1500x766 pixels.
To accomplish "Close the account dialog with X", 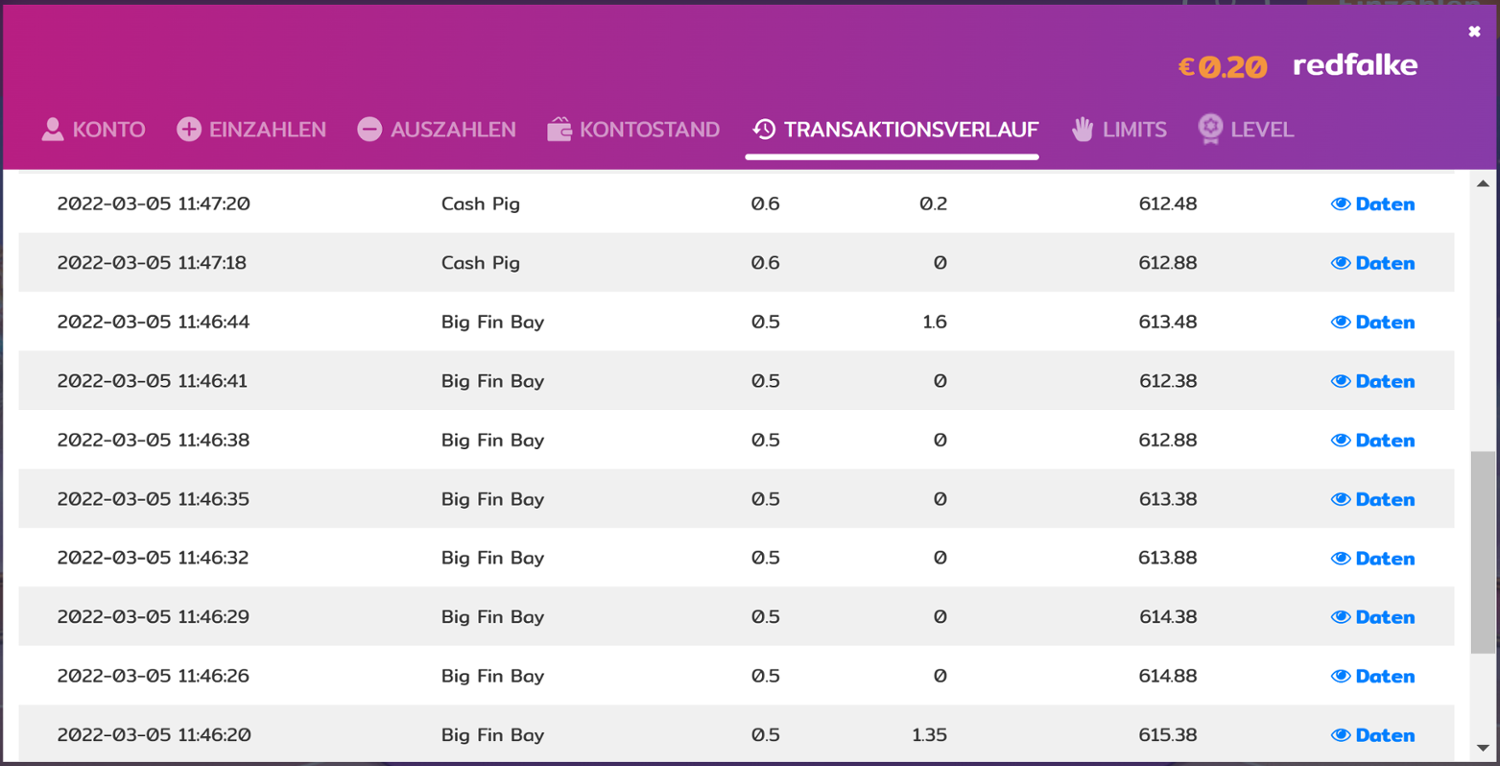I will point(1474,32).
